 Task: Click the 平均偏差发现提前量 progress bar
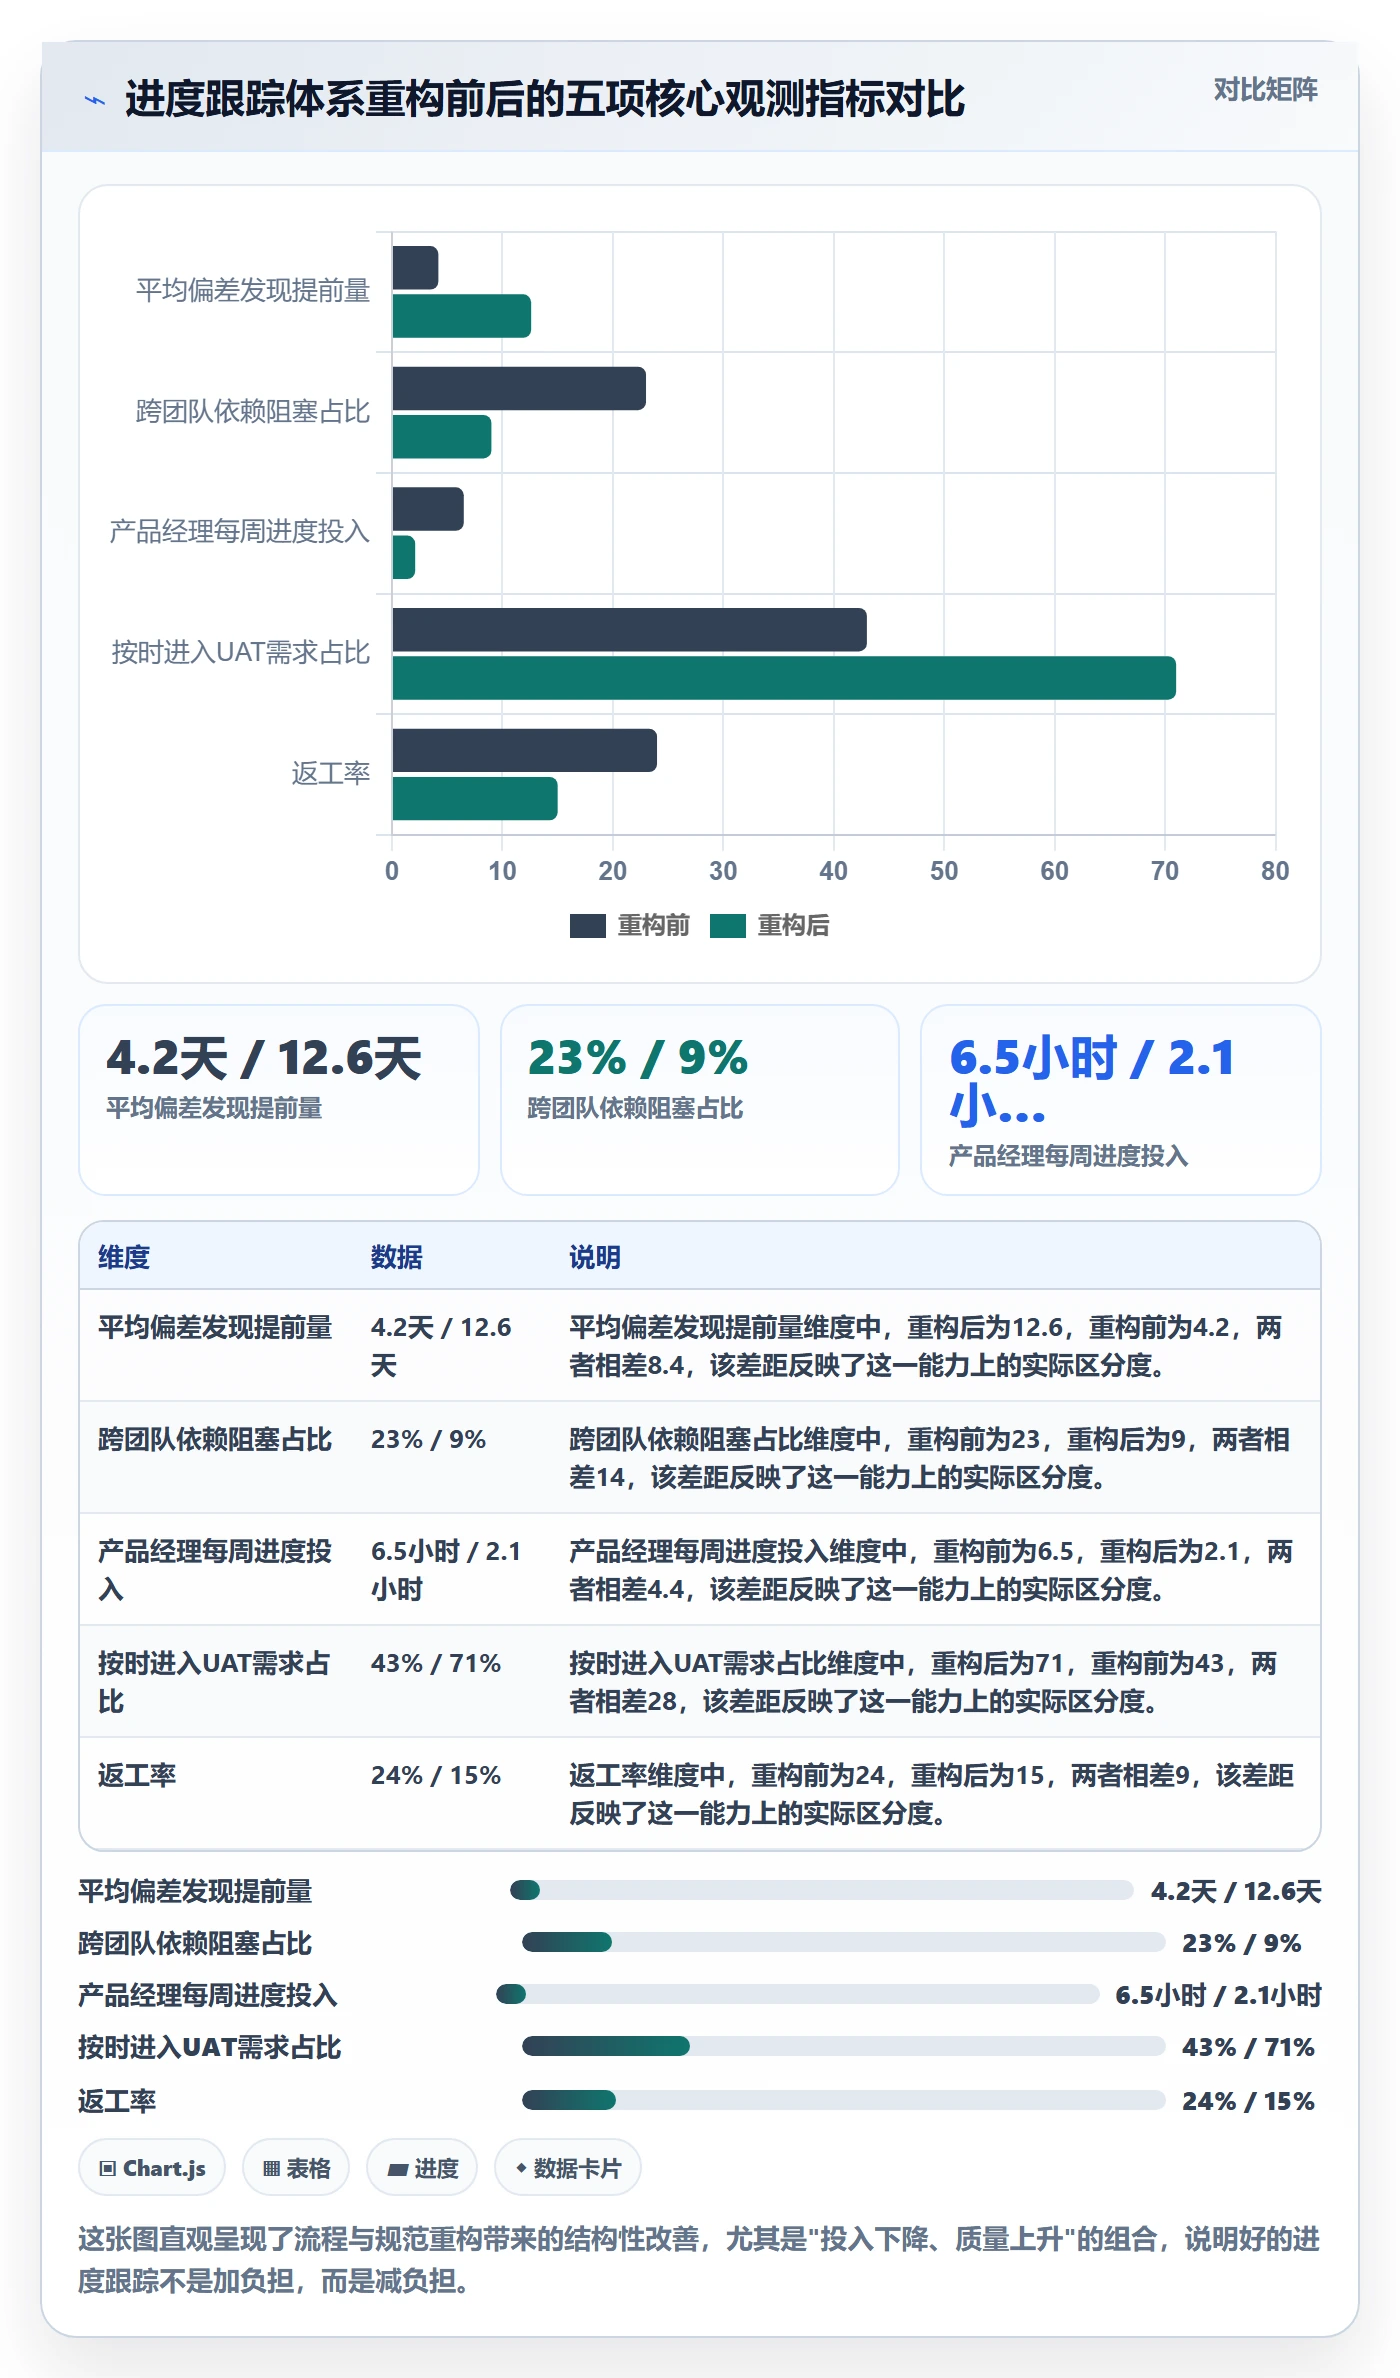point(821,1890)
